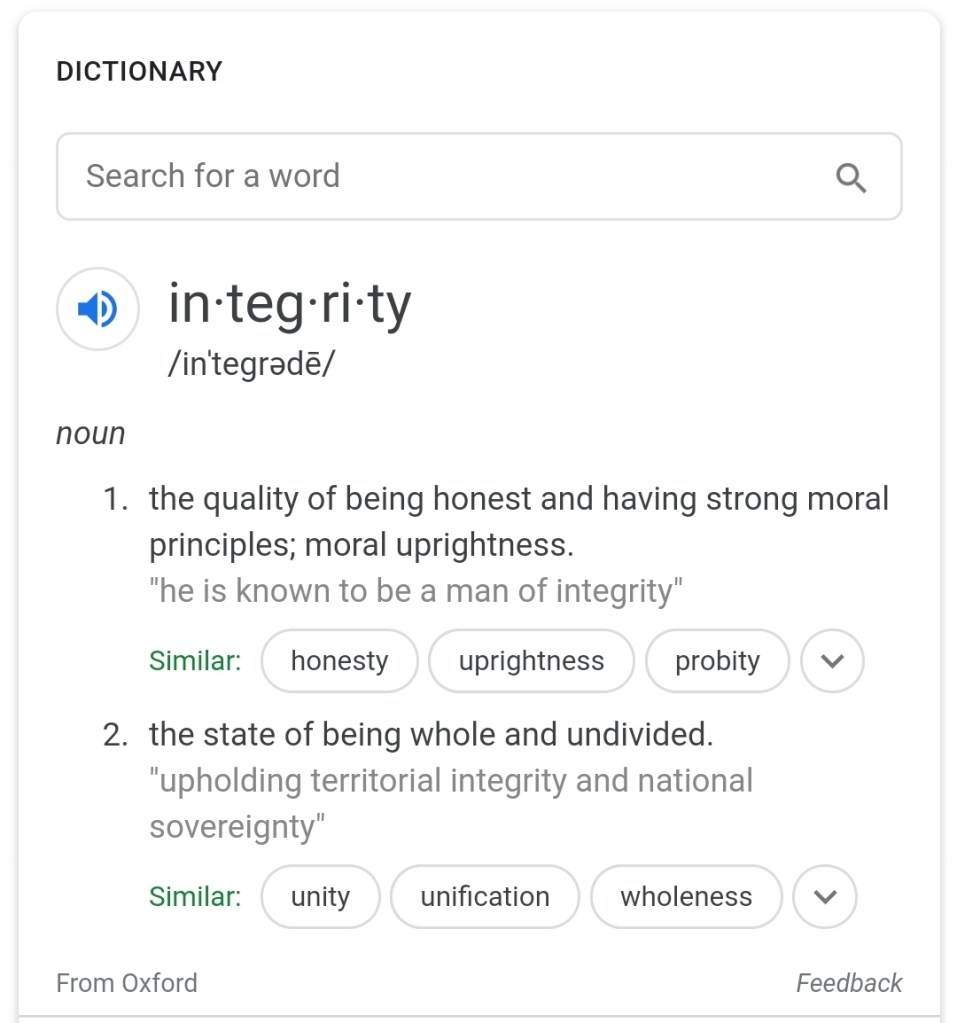
Task: Play the pronunciation audio for integrity
Action: click(x=97, y=309)
